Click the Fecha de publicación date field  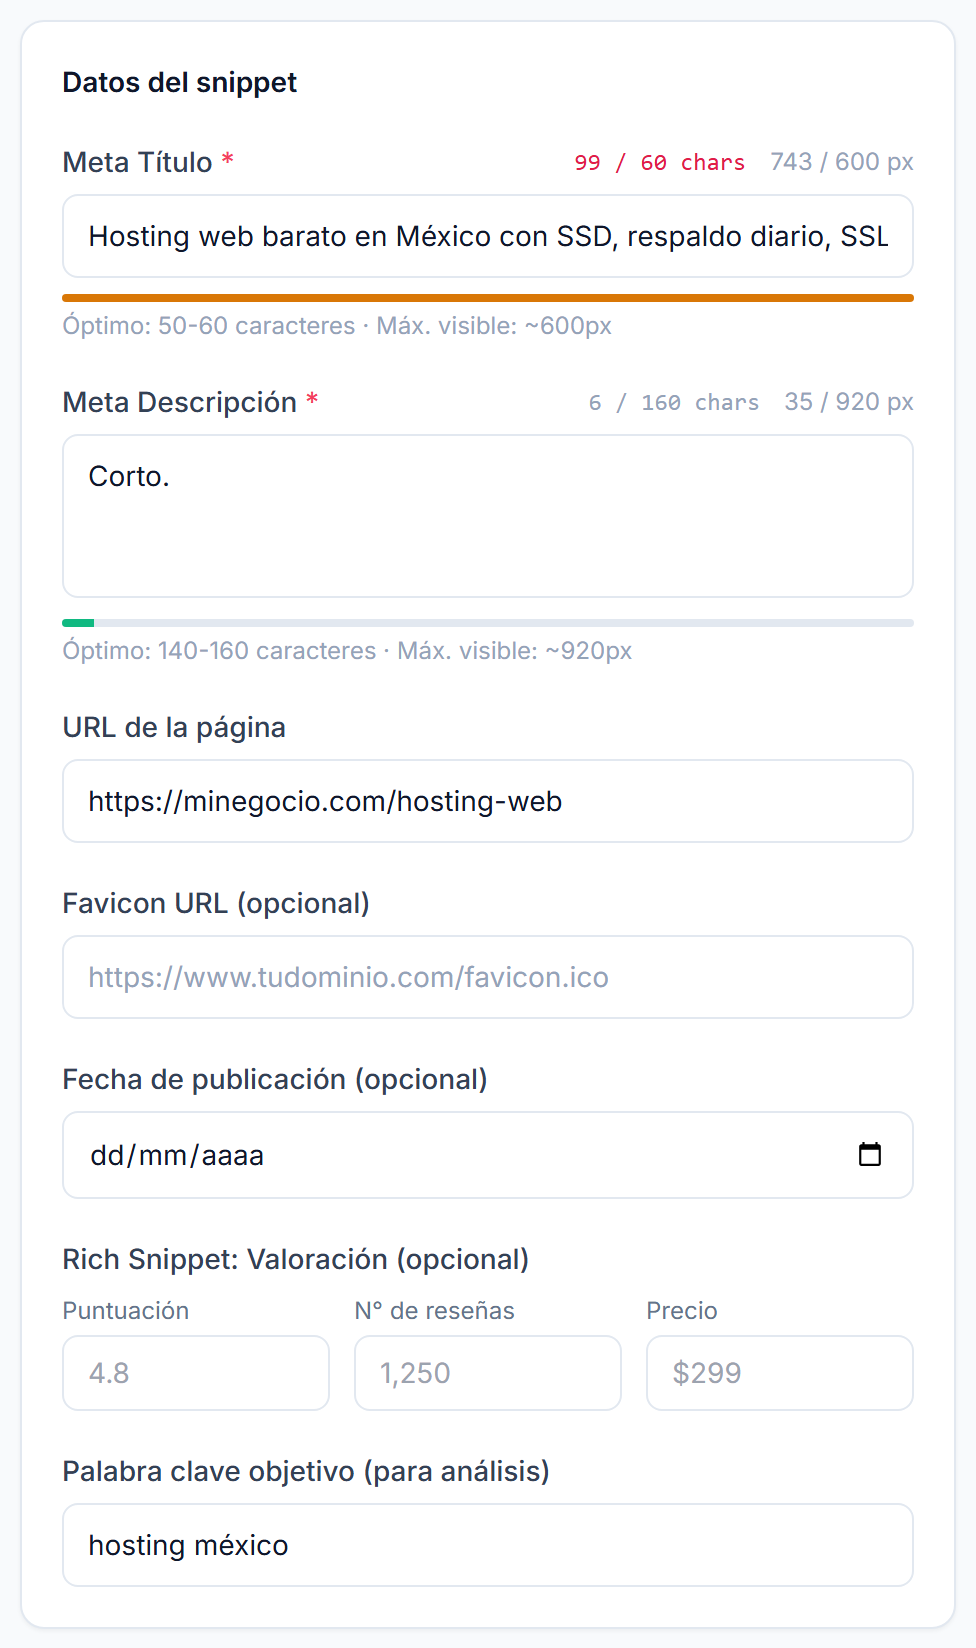point(488,1155)
